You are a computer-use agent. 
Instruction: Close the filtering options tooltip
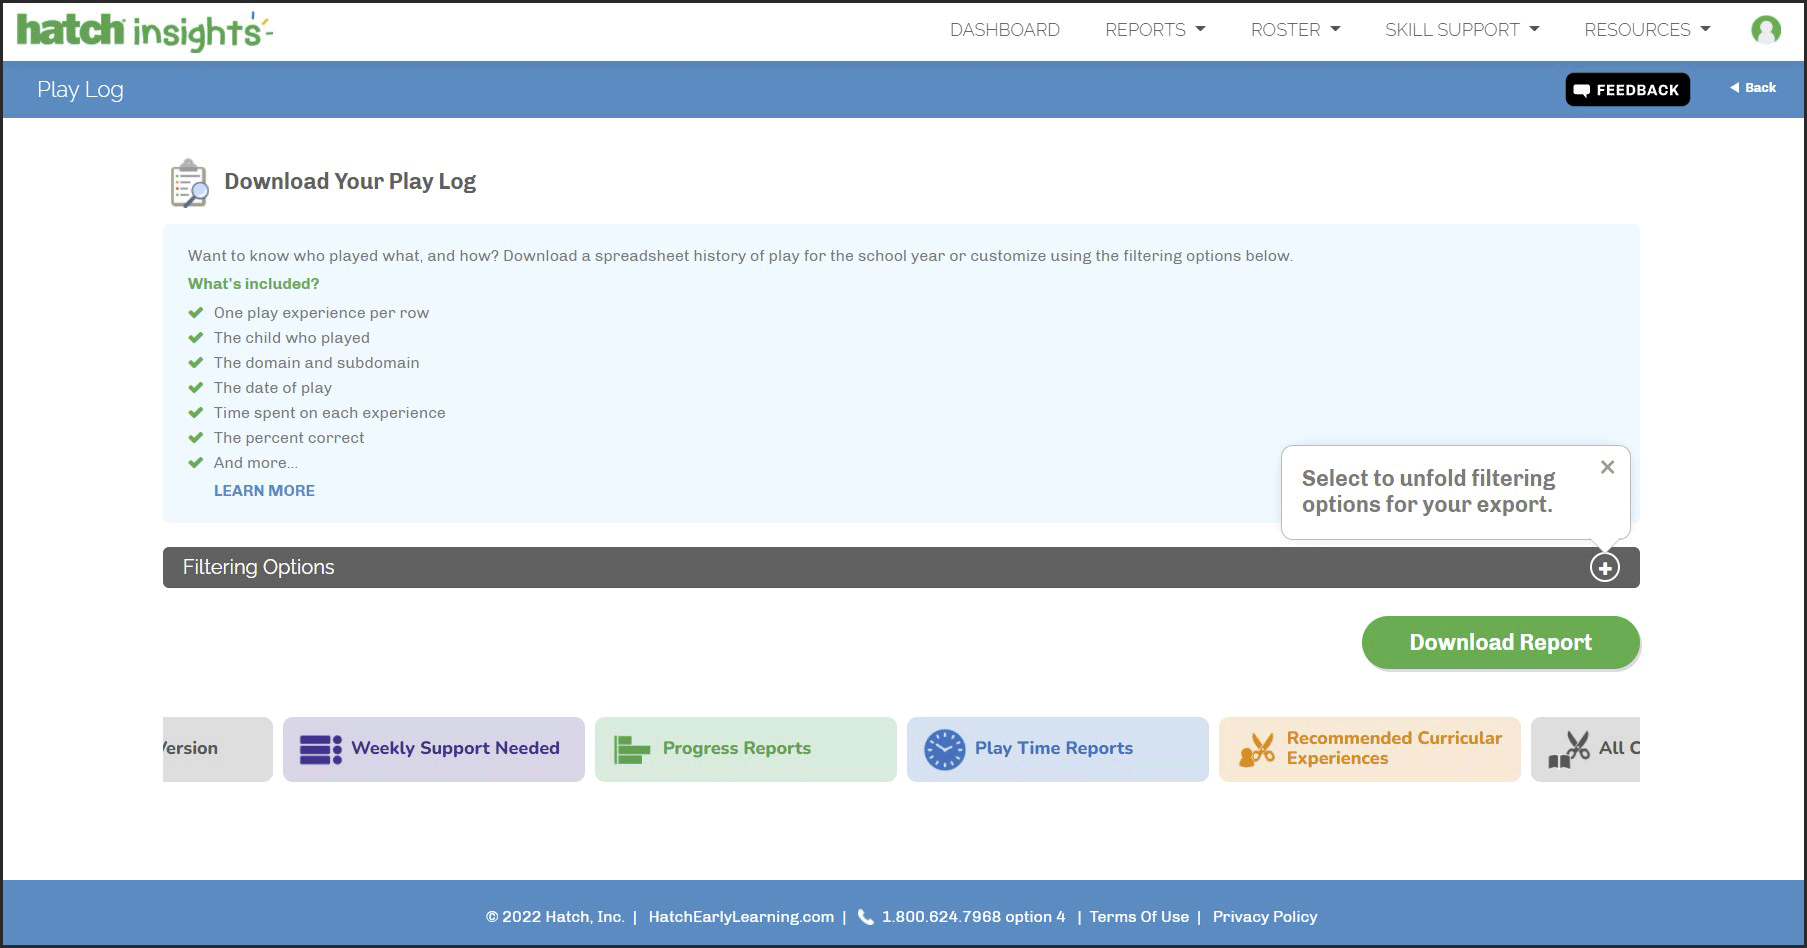[x=1607, y=467]
